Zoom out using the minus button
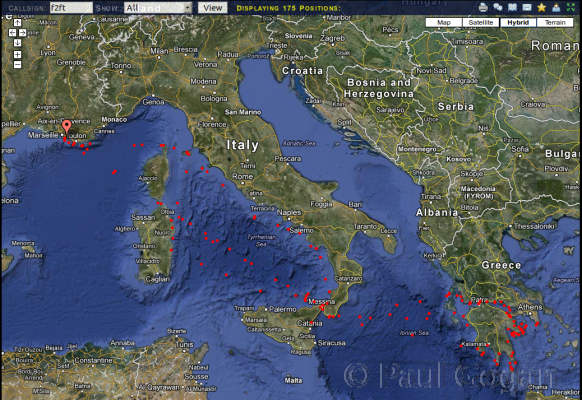 17,65
